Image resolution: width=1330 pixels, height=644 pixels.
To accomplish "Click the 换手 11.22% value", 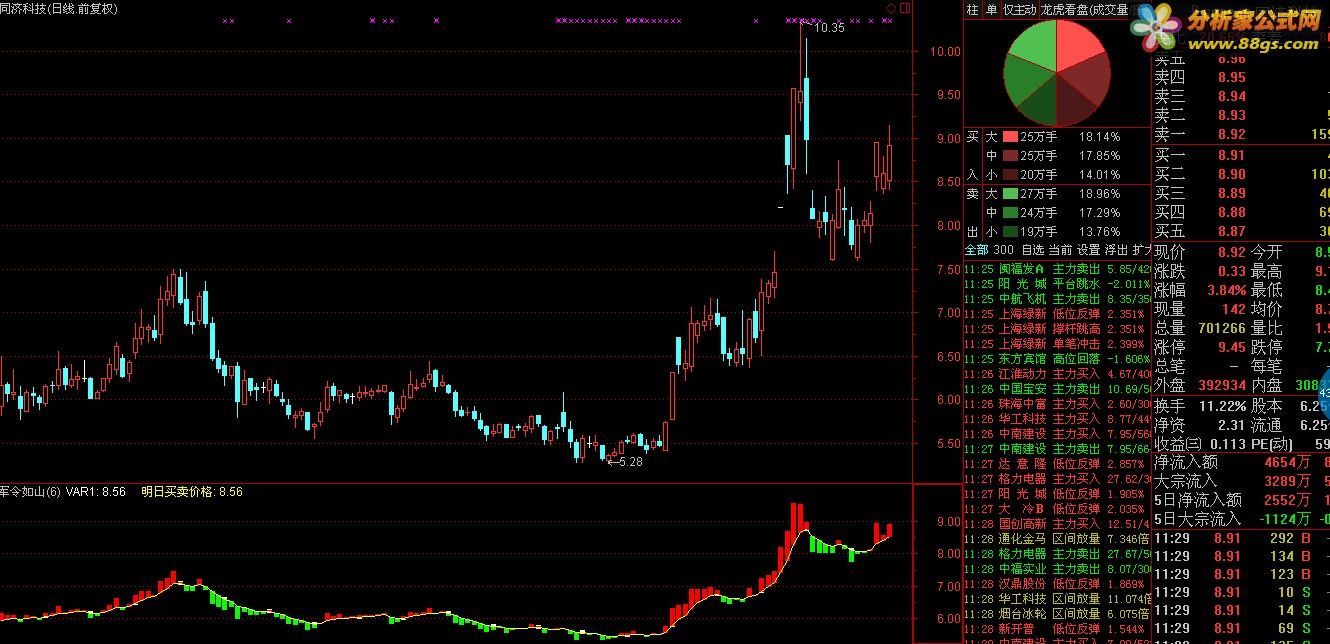I will tap(1221, 407).
